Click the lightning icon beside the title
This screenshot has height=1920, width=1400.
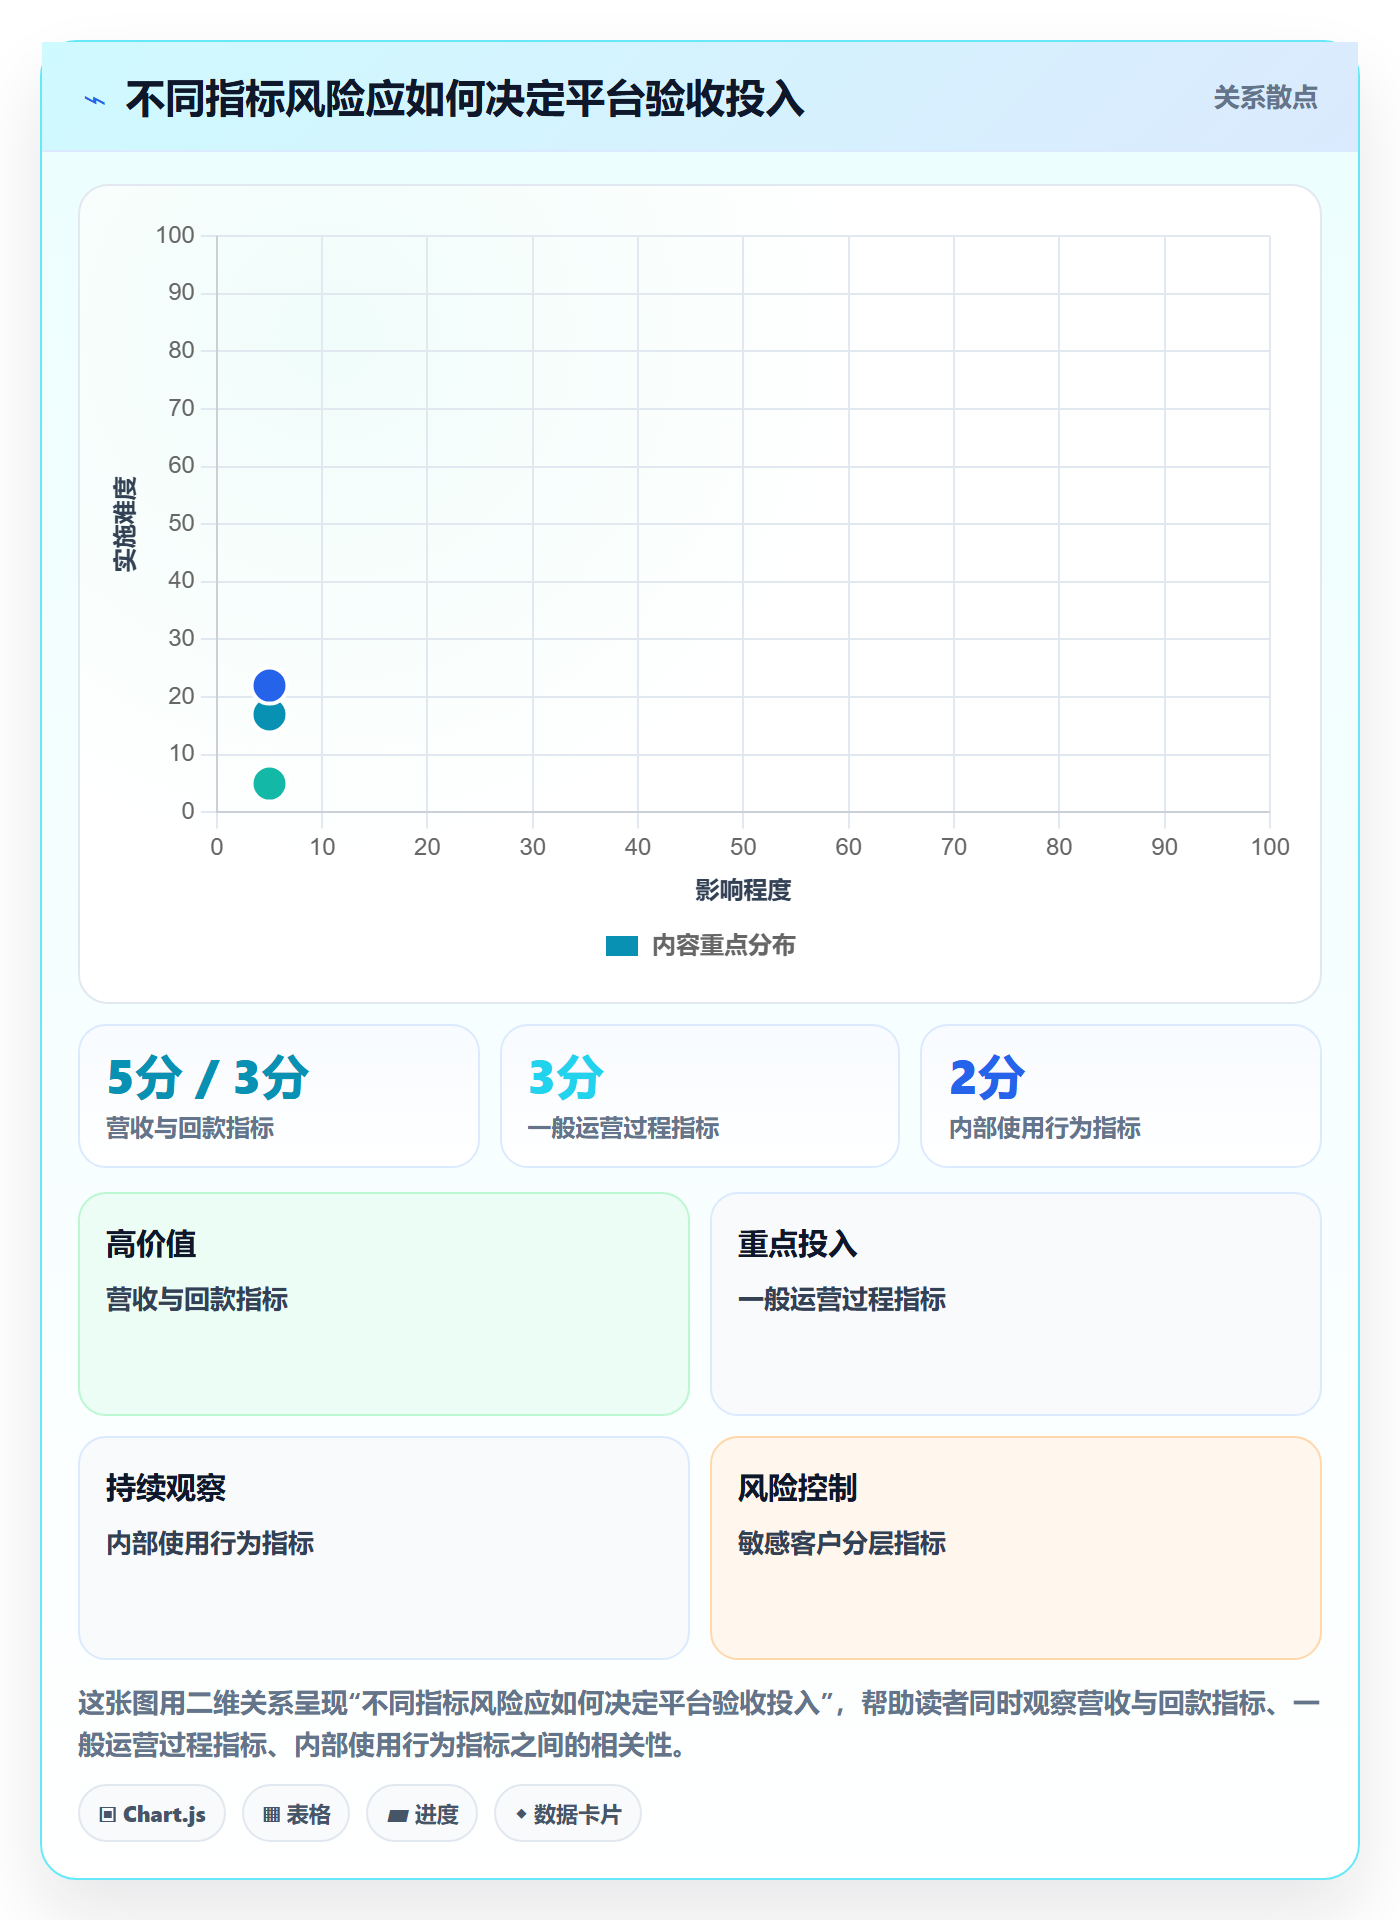pos(95,100)
